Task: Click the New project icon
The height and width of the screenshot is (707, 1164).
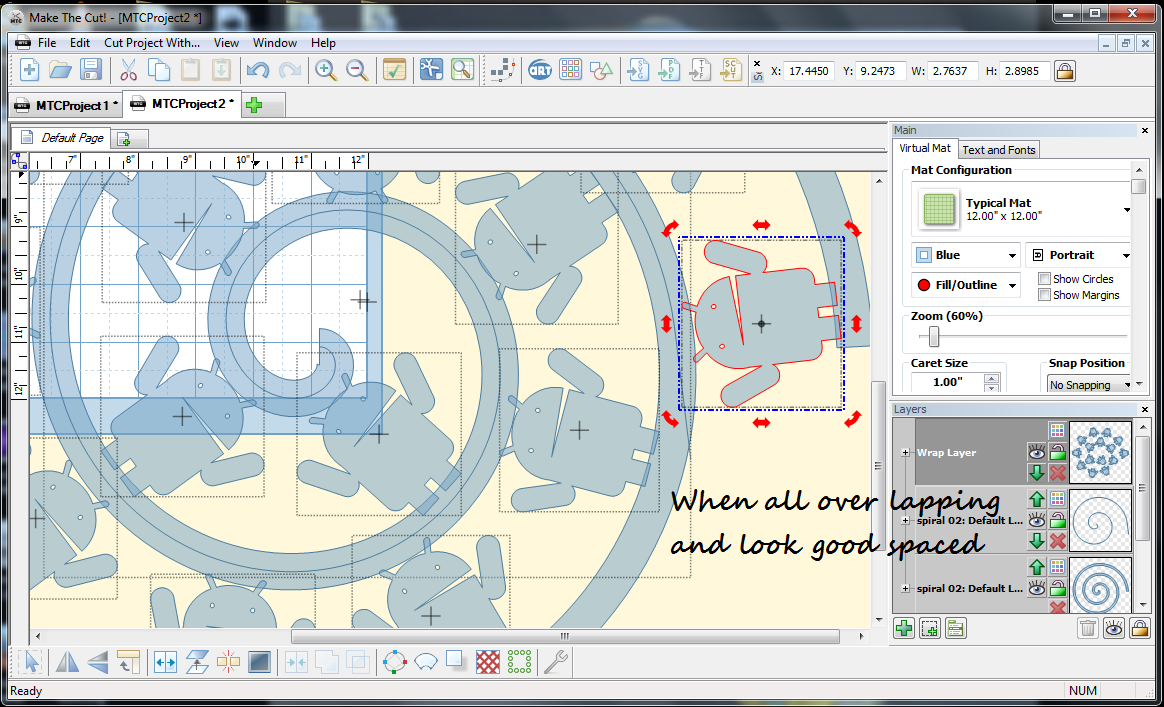Action: click(x=29, y=71)
